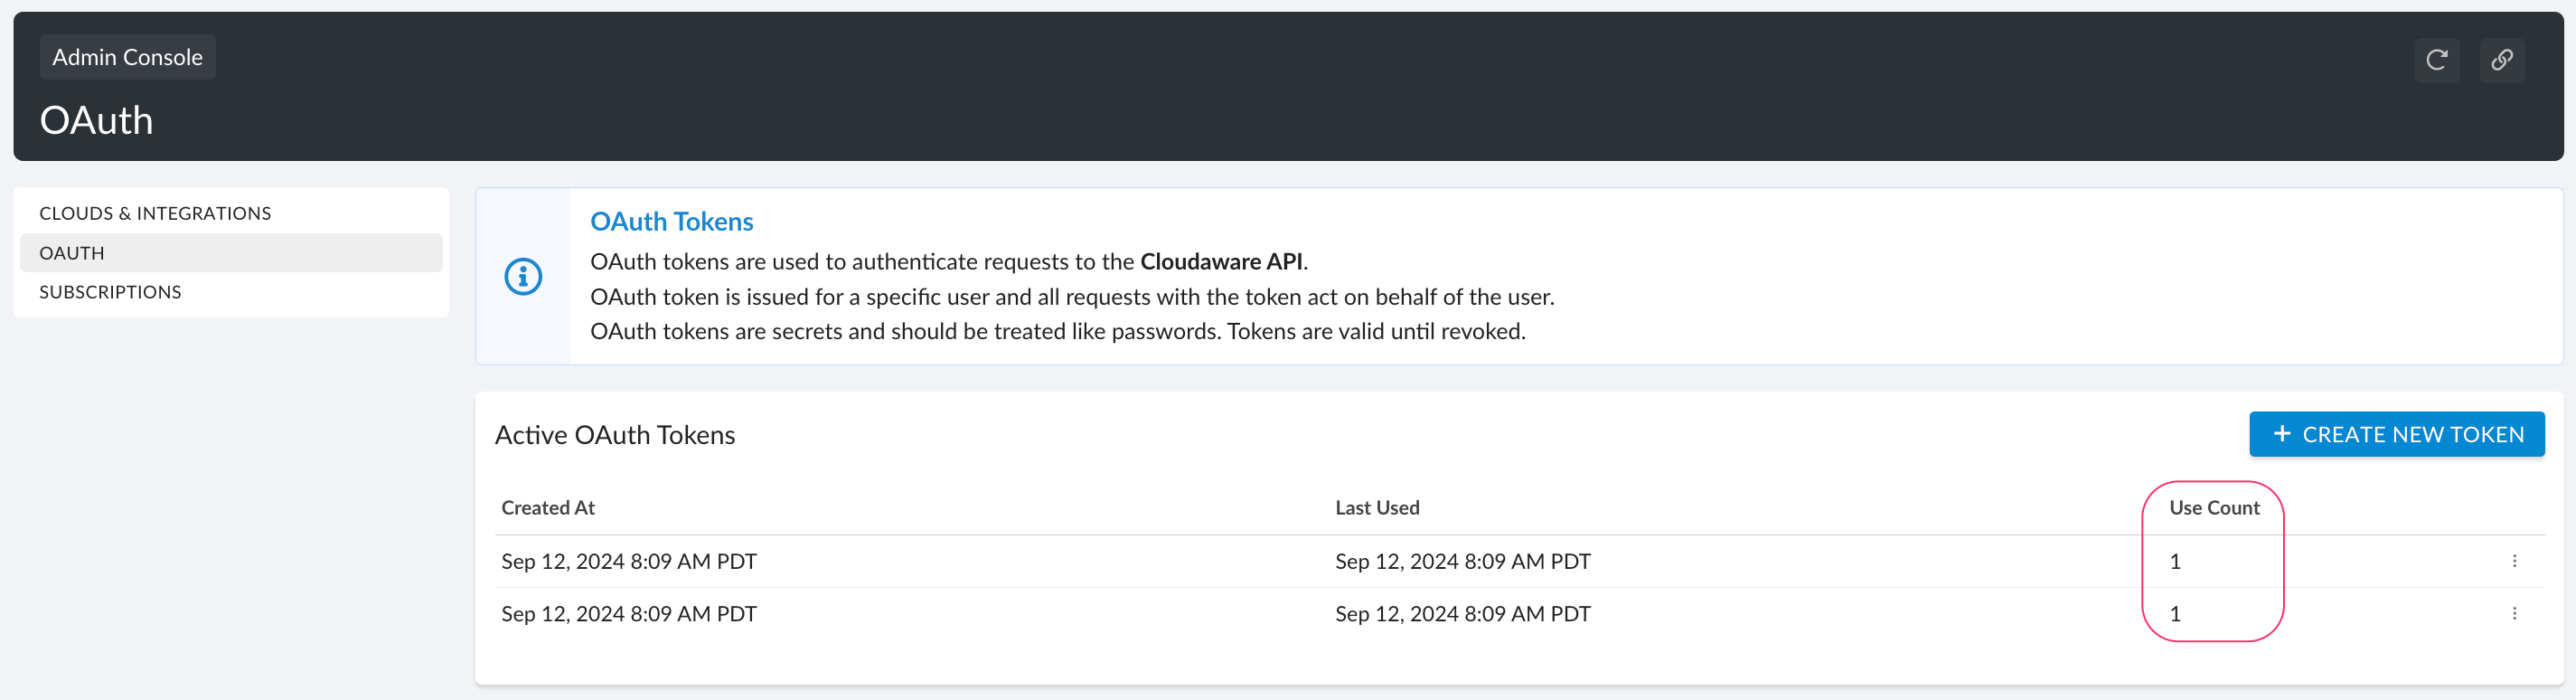
Task: Click the Active OAuth Tokens heading
Action: [615, 434]
